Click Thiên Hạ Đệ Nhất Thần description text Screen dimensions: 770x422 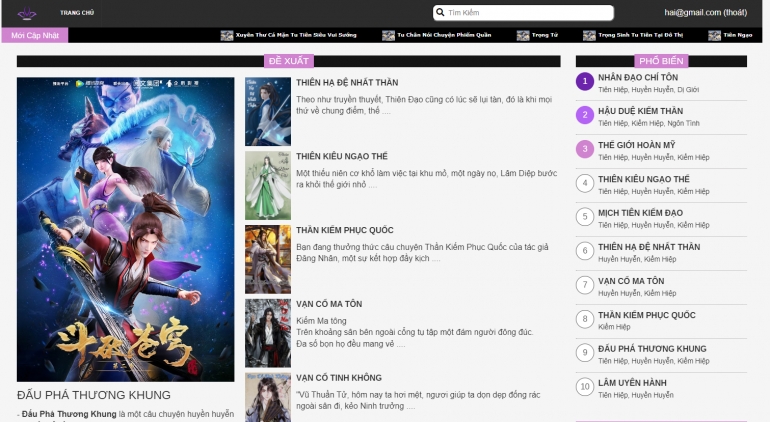click(424, 105)
